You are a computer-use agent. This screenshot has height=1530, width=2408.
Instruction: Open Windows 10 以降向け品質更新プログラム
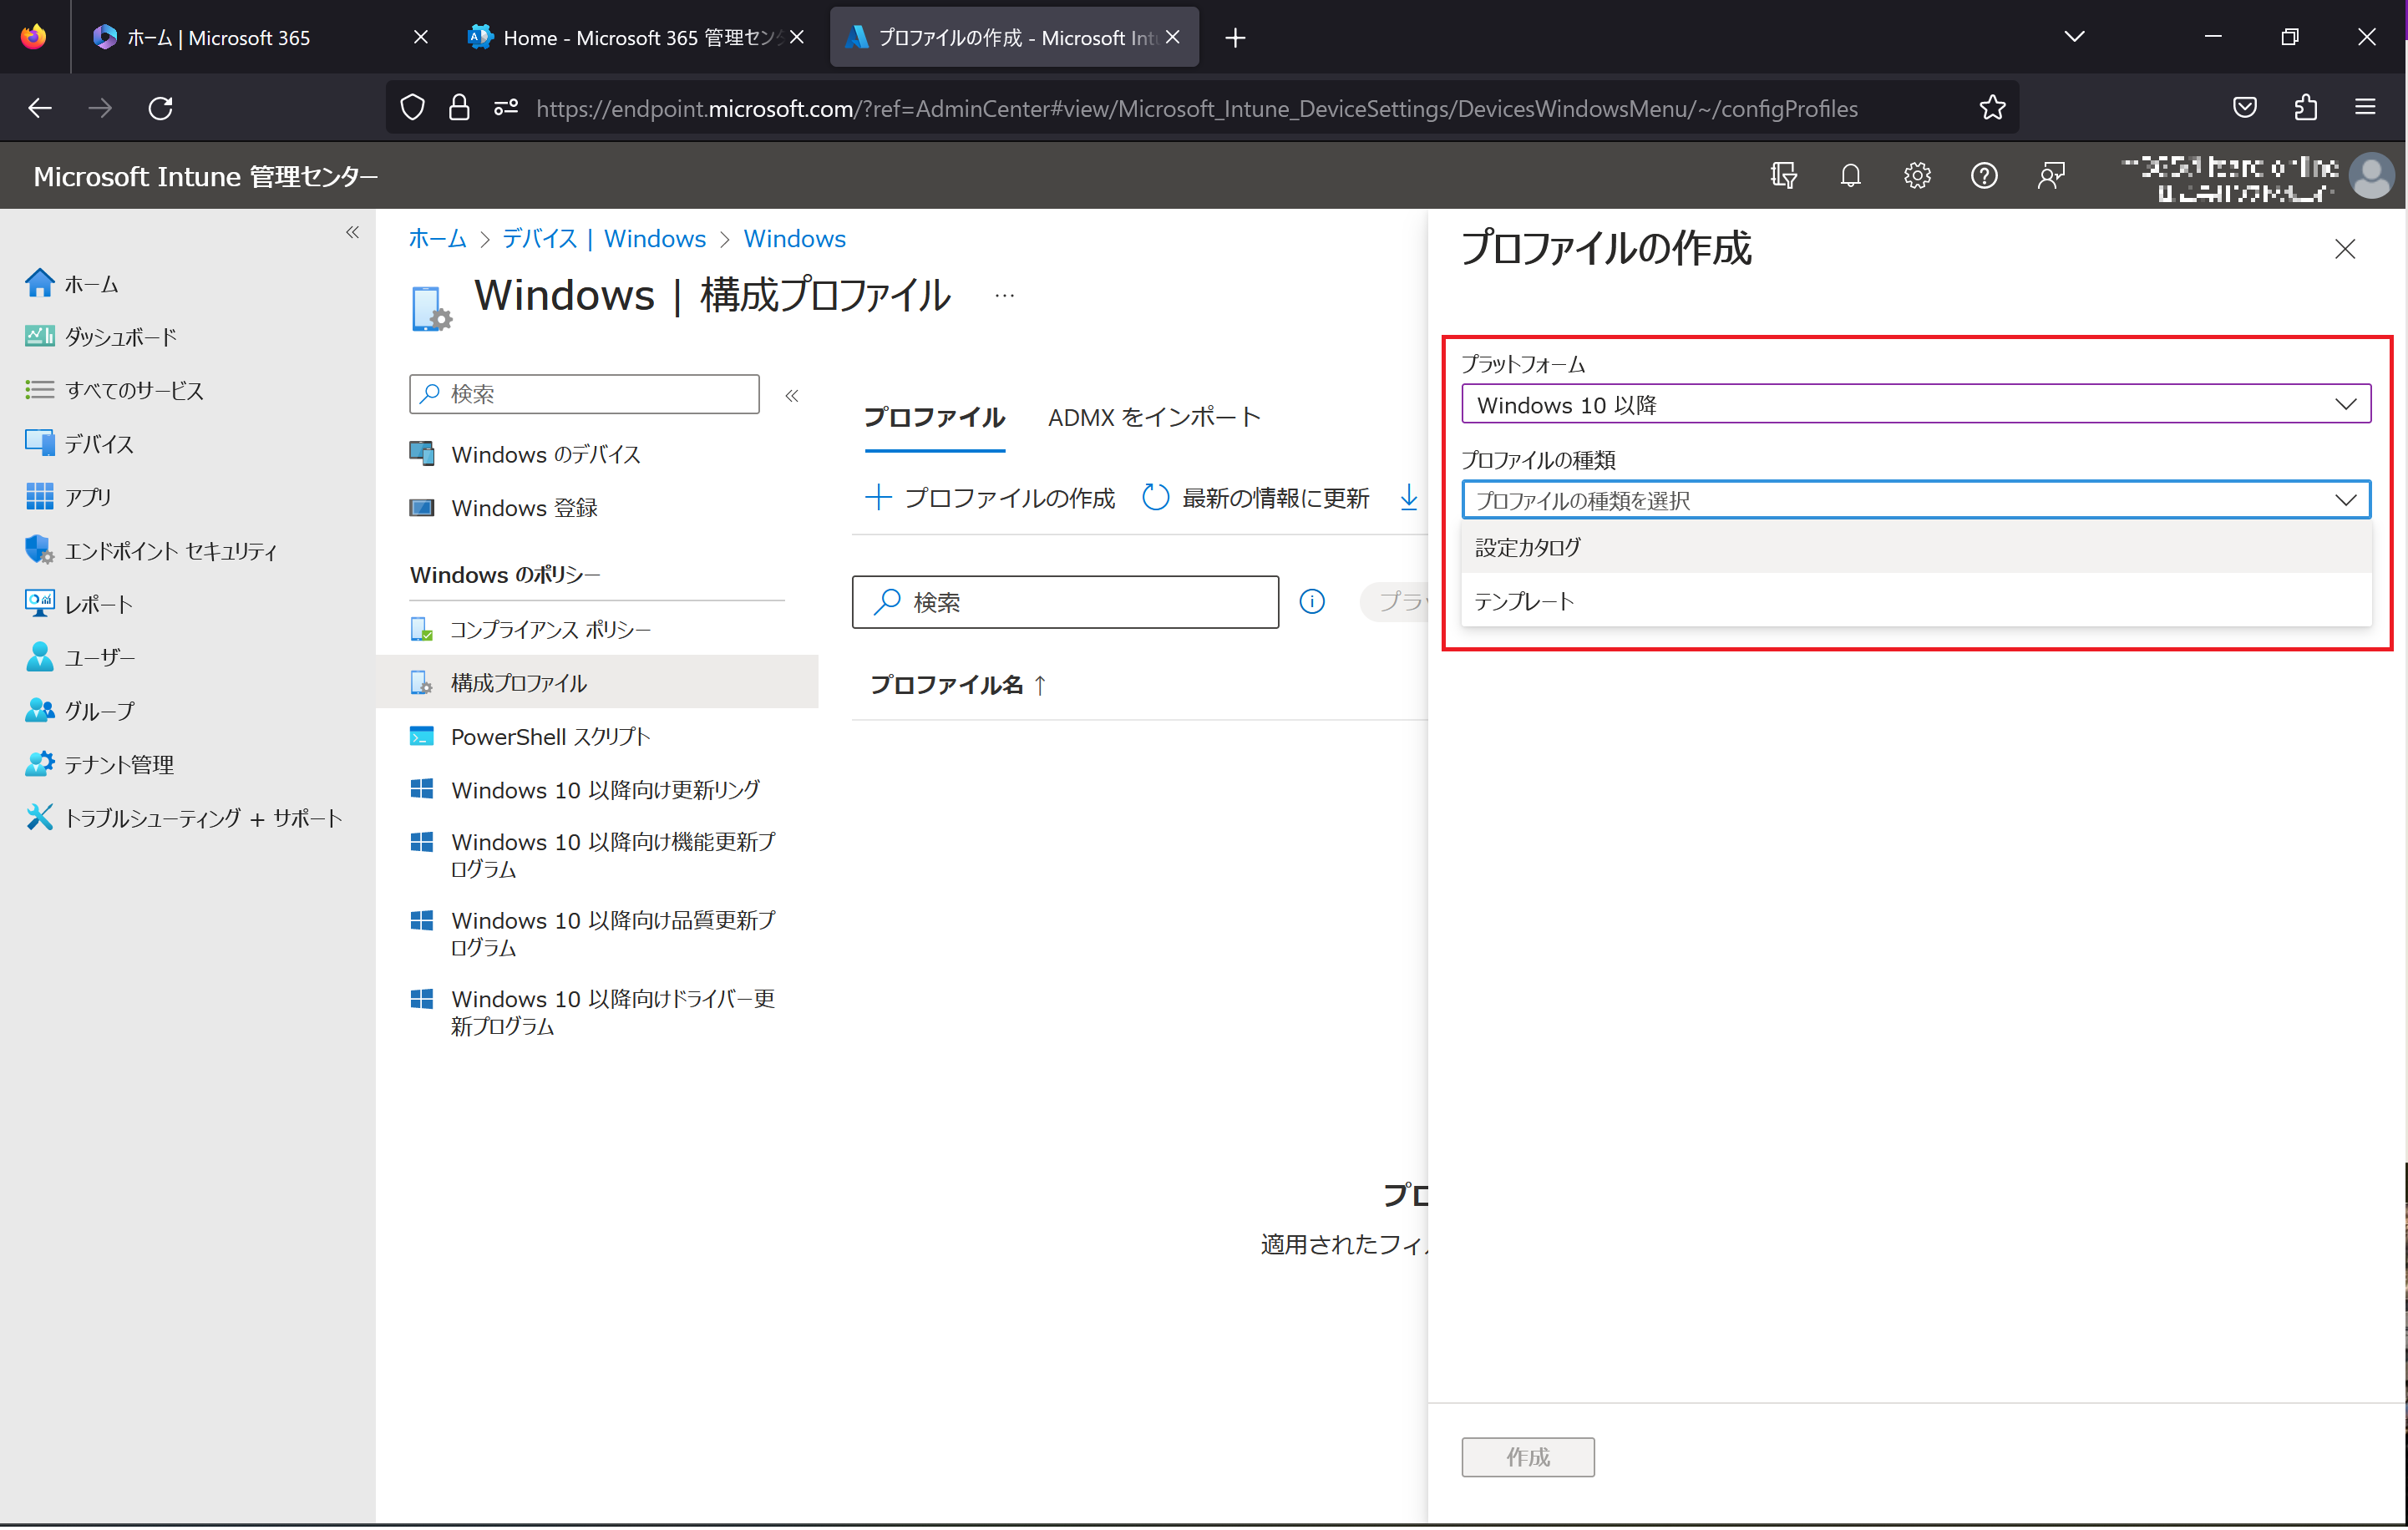pos(593,933)
